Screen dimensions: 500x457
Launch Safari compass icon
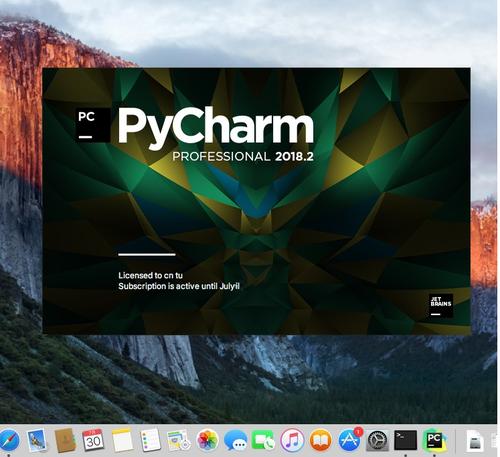(9, 440)
